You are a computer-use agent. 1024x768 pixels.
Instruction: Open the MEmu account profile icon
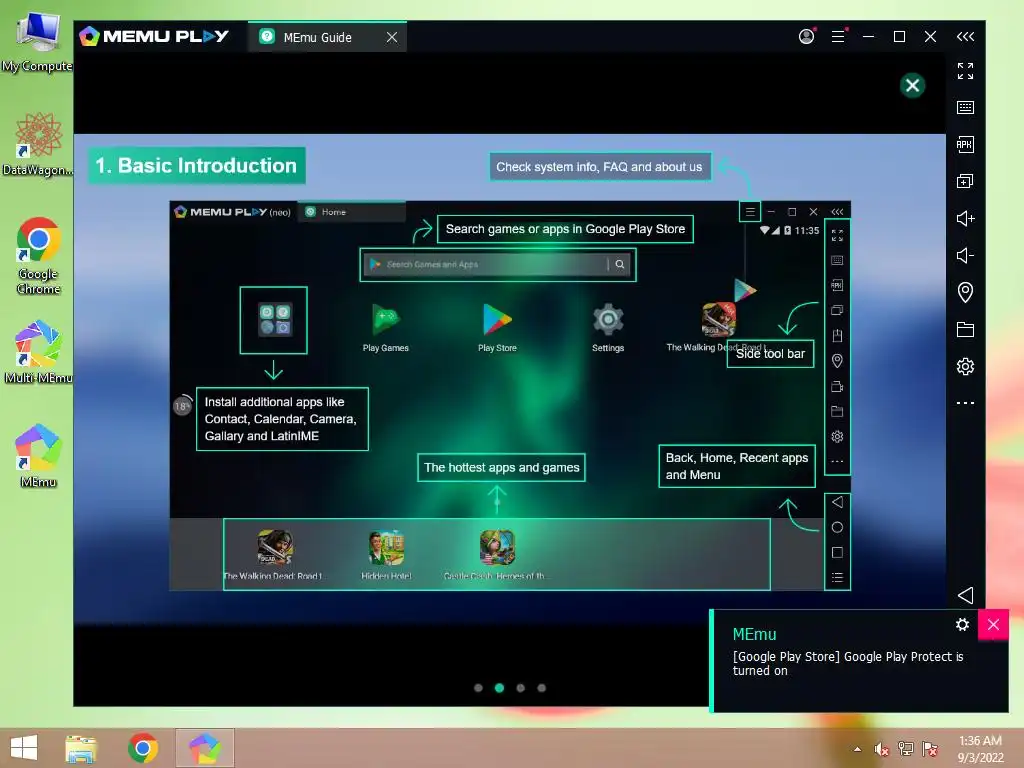tap(807, 37)
